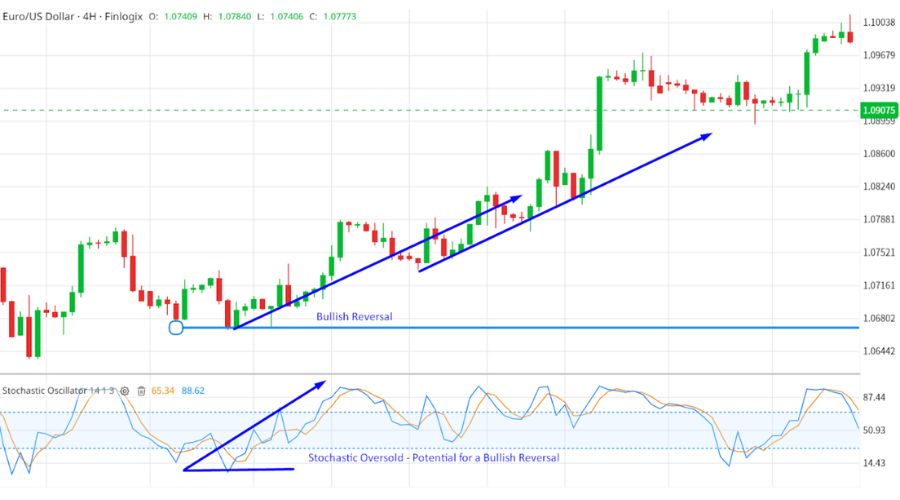This screenshot has height=500, width=900.
Task: Click the 14.43 level on oscillator axis
Action: point(875,464)
